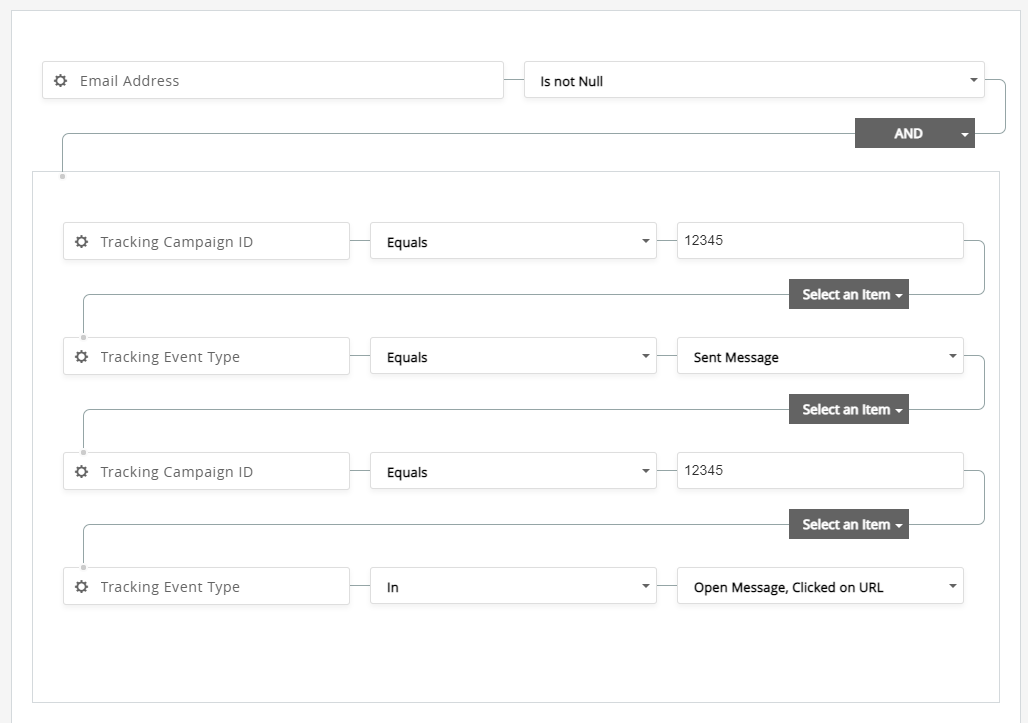Click the middle "Select an Item" button
This screenshot has height=723, width=1028.
click(x=848, y=410)
